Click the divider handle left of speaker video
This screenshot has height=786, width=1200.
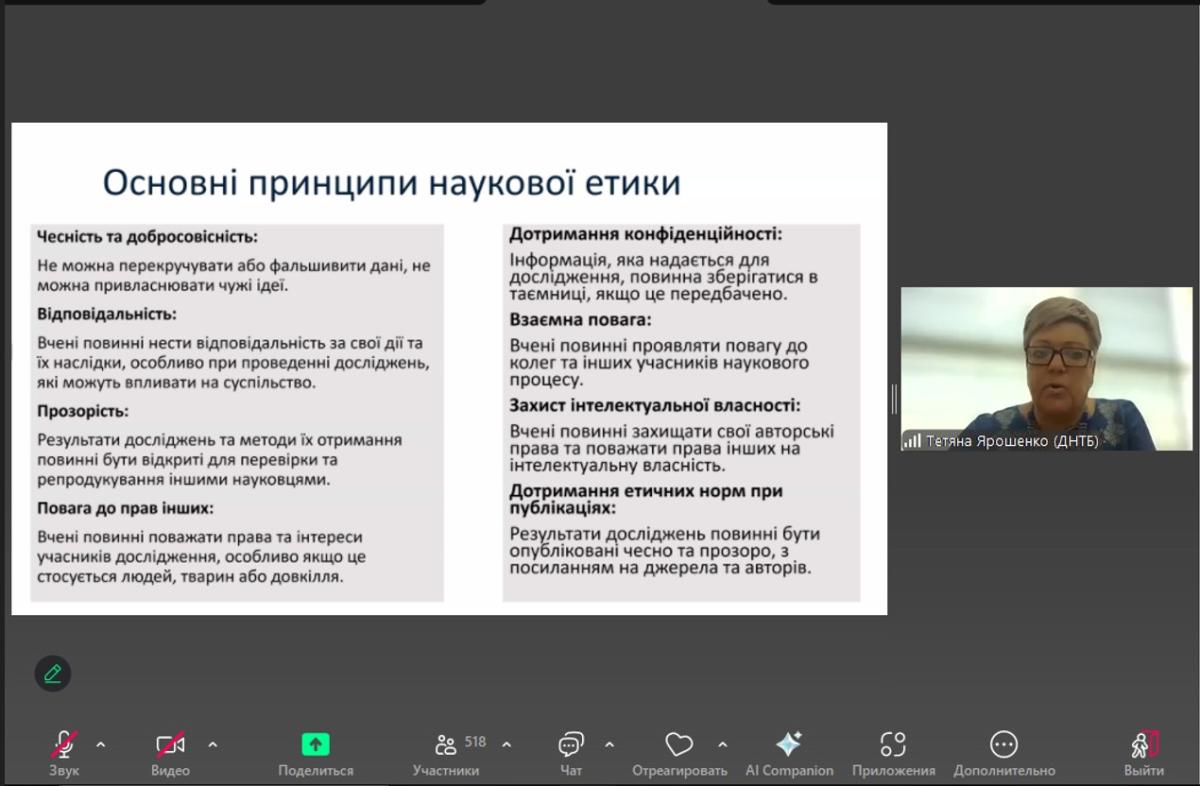tap(894, 399)
